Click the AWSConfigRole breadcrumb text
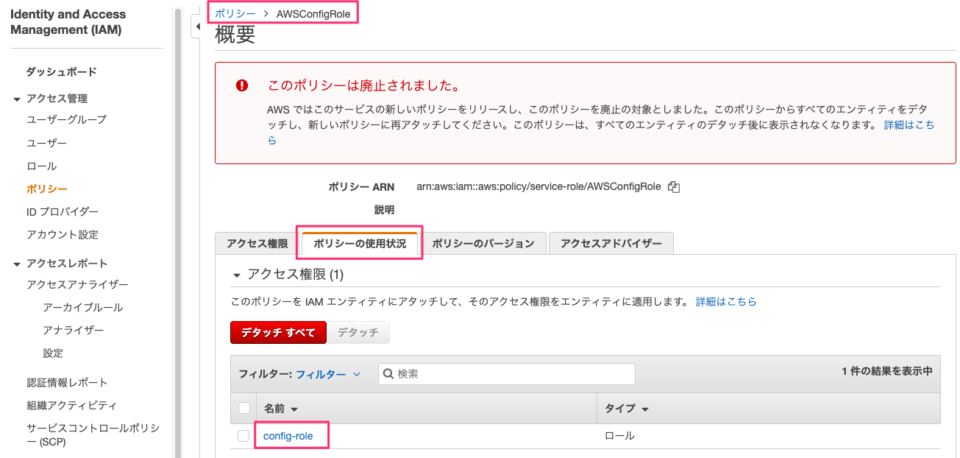The width and height of the screenshot is (960, 458). coord(313,13)
